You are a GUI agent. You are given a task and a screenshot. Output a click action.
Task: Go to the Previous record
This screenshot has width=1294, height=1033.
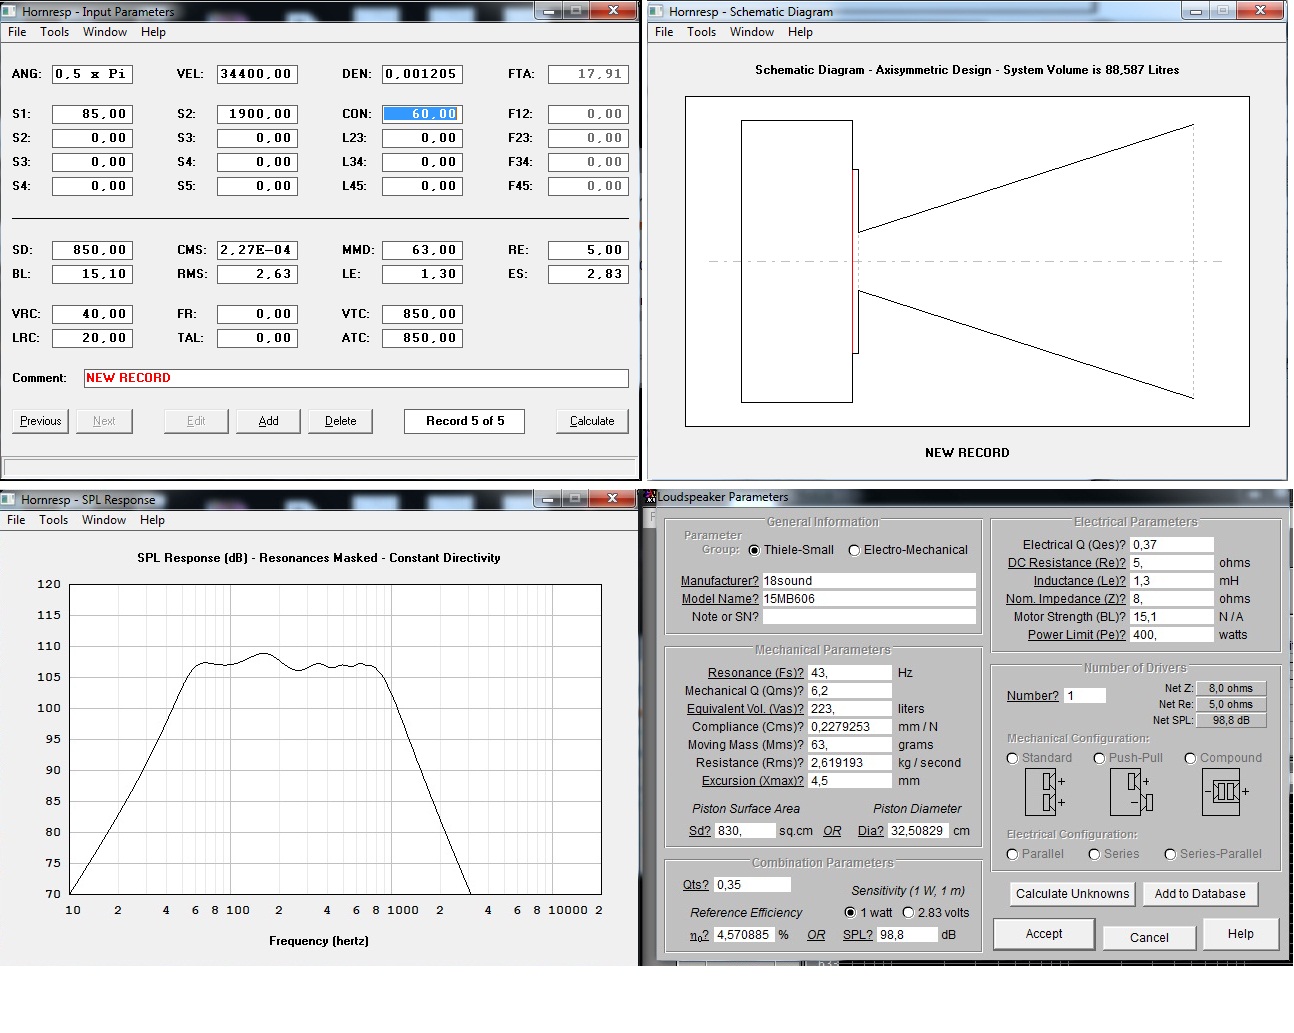pos(41,421)
